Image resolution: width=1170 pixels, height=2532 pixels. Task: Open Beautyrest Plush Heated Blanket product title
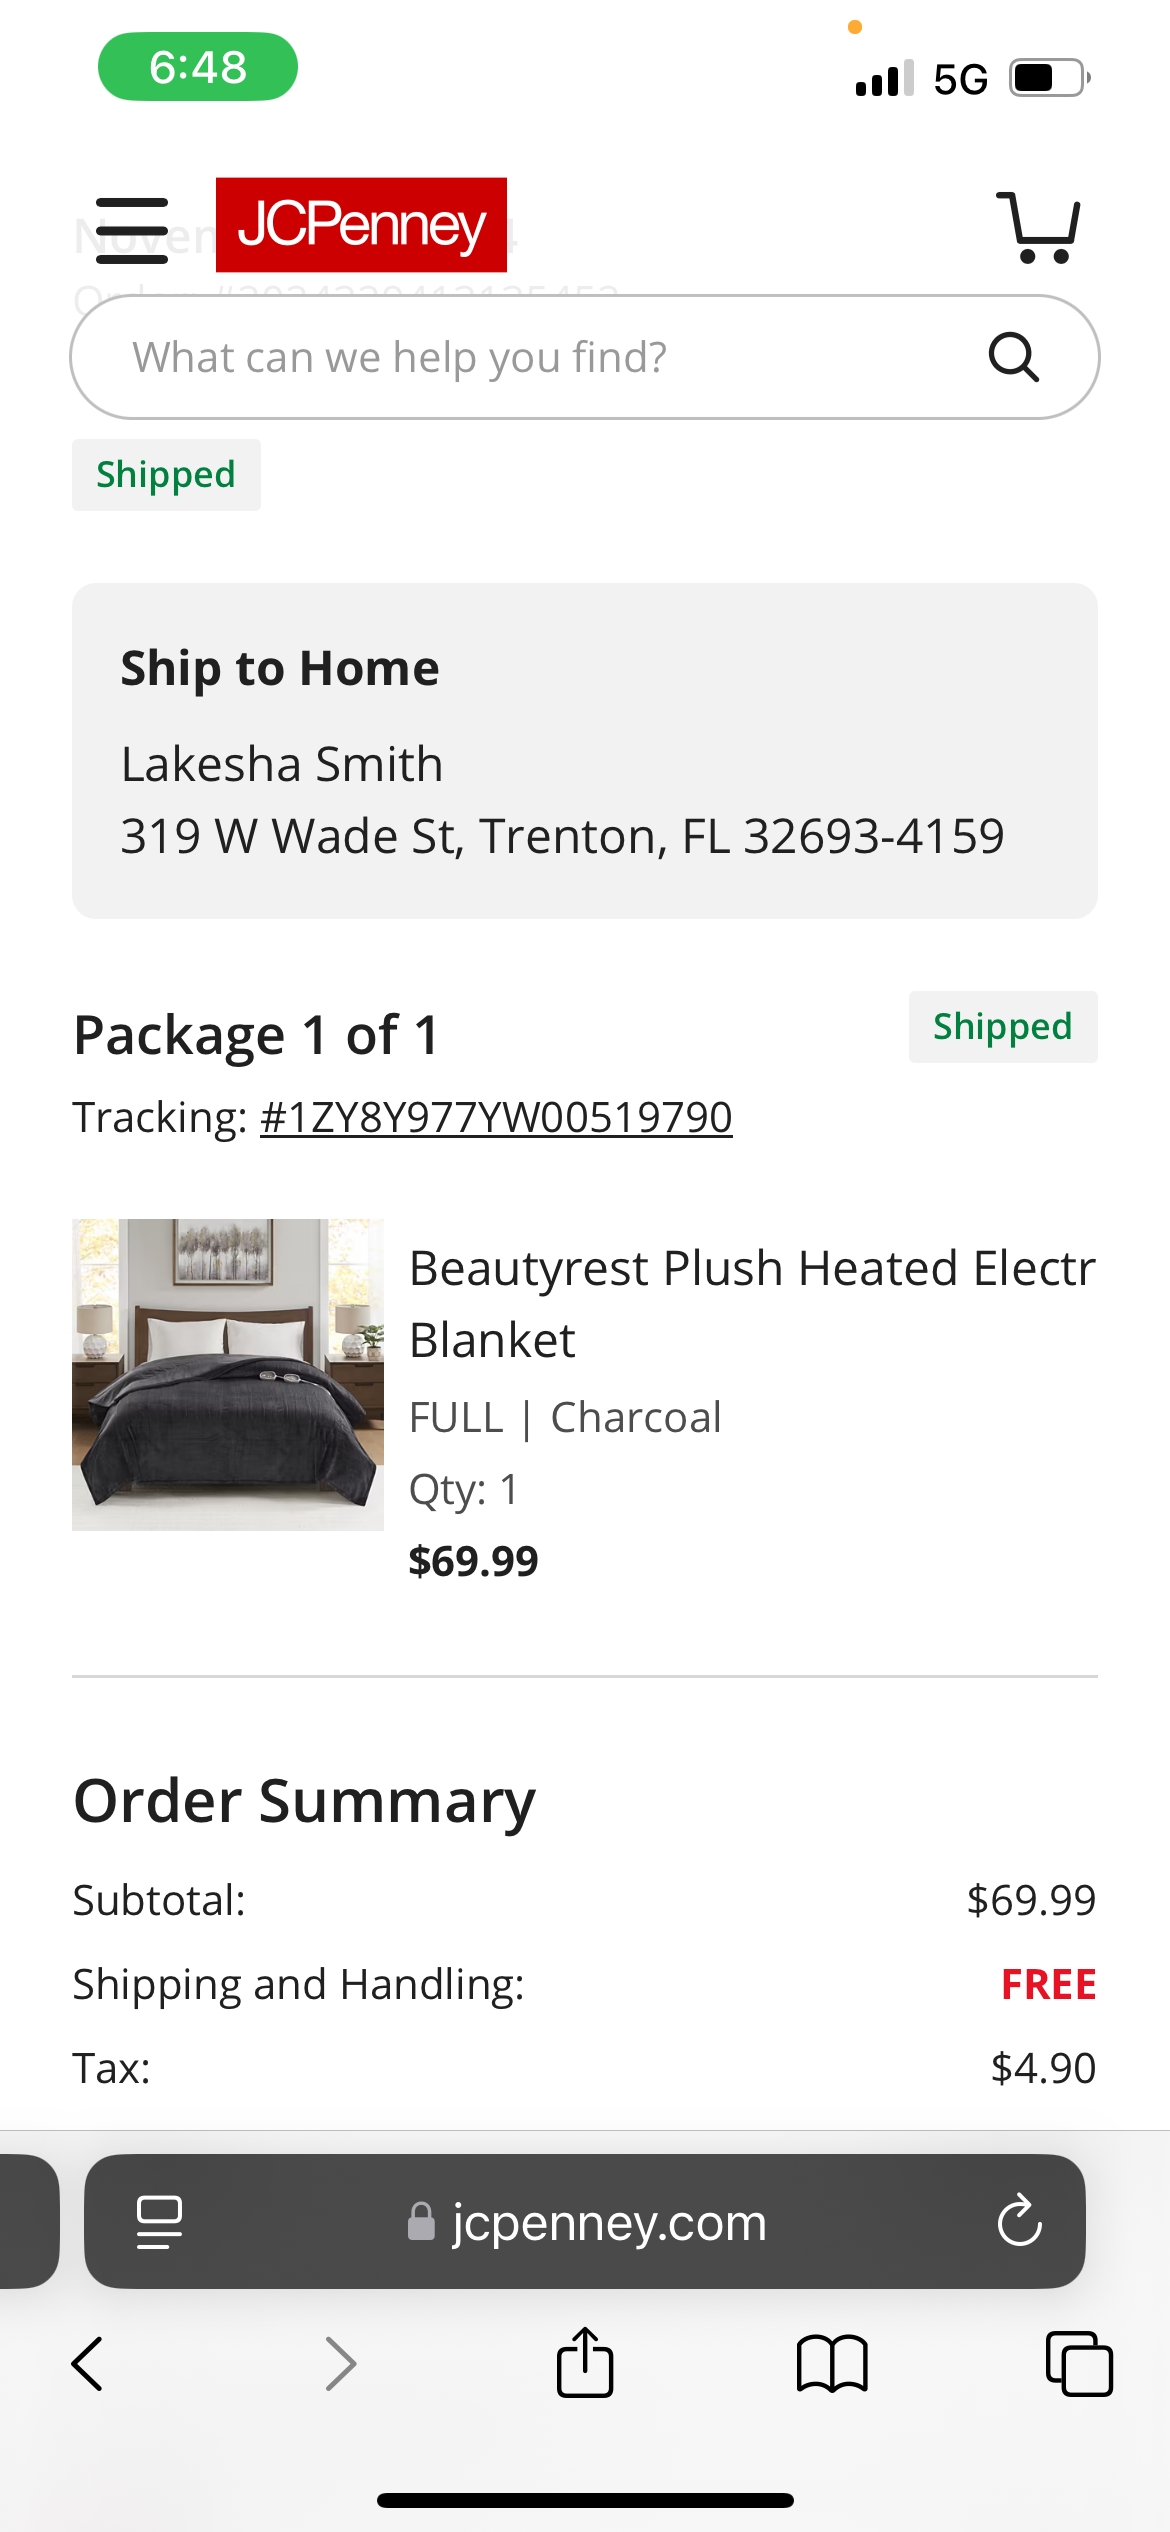click(x=752, y=1303)
